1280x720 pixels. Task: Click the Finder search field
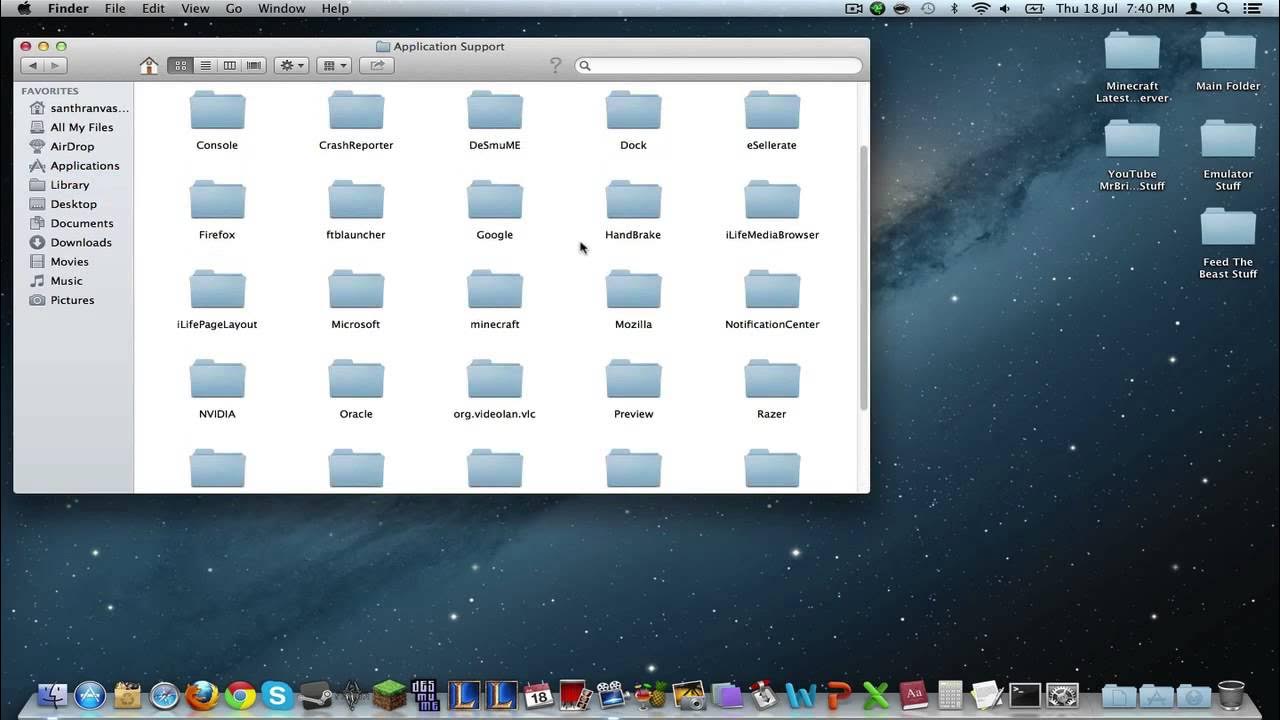pyautogui.click(x=718, y=65)
